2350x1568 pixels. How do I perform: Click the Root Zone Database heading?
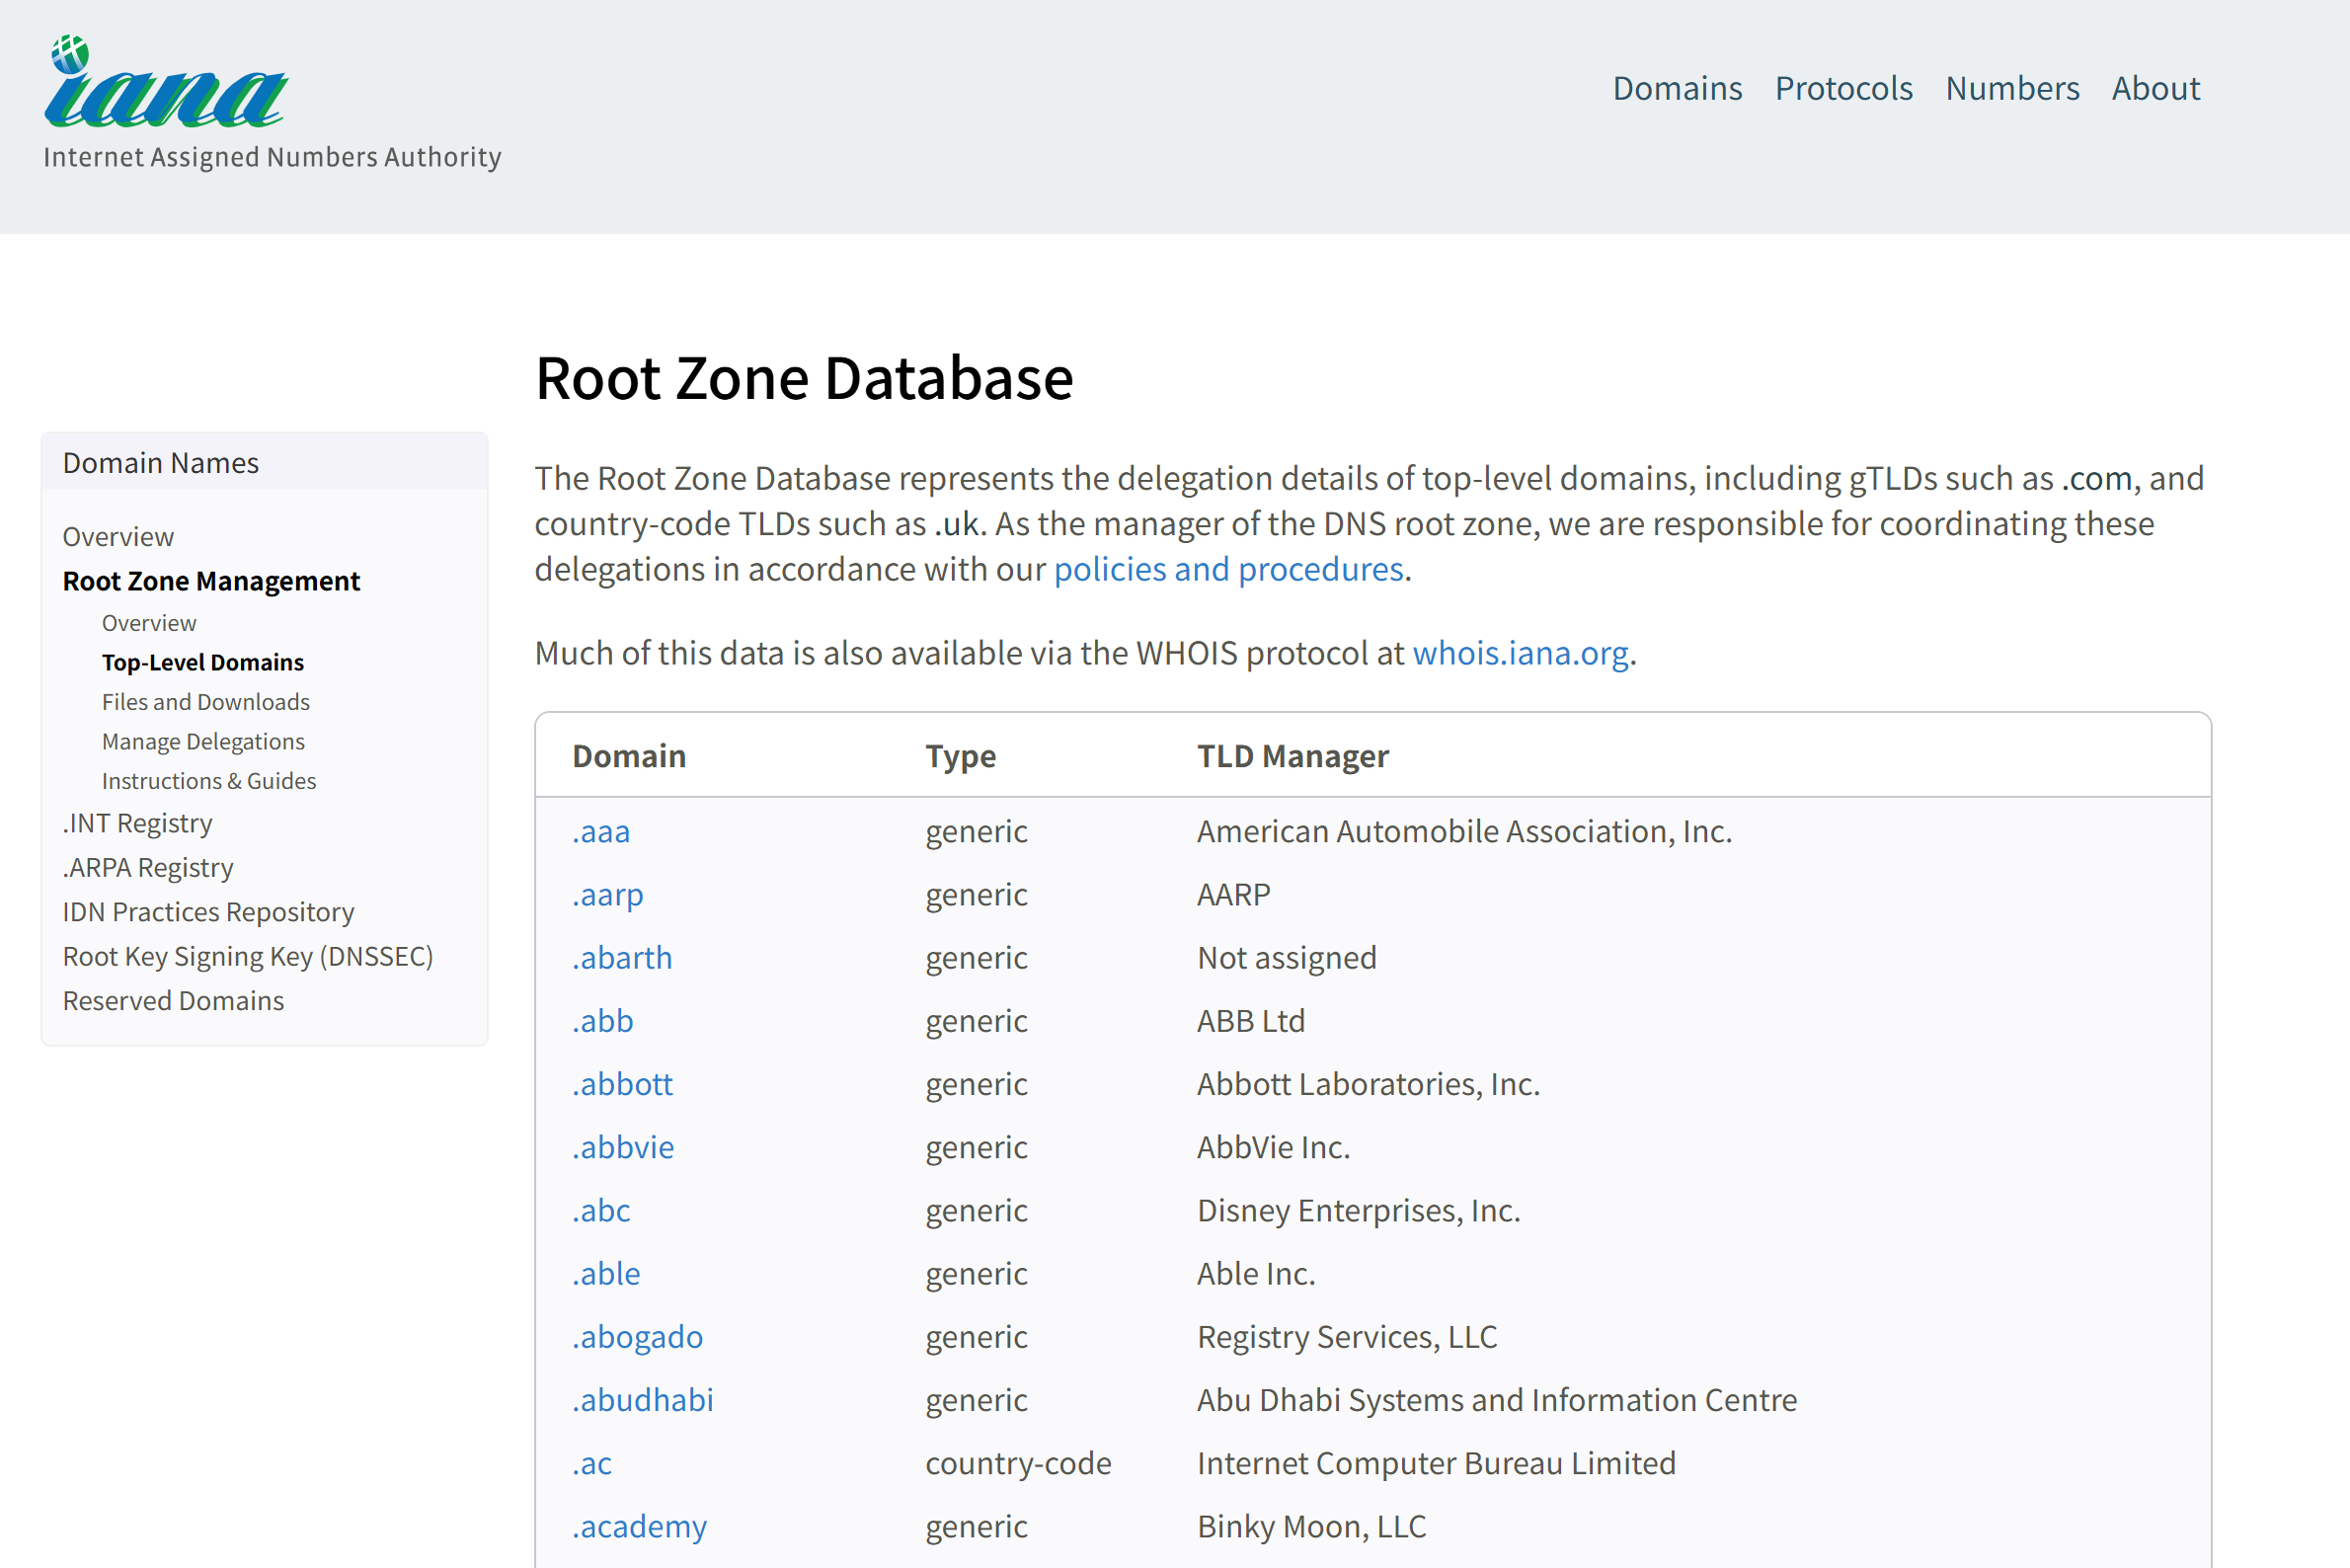click(804, 378)
